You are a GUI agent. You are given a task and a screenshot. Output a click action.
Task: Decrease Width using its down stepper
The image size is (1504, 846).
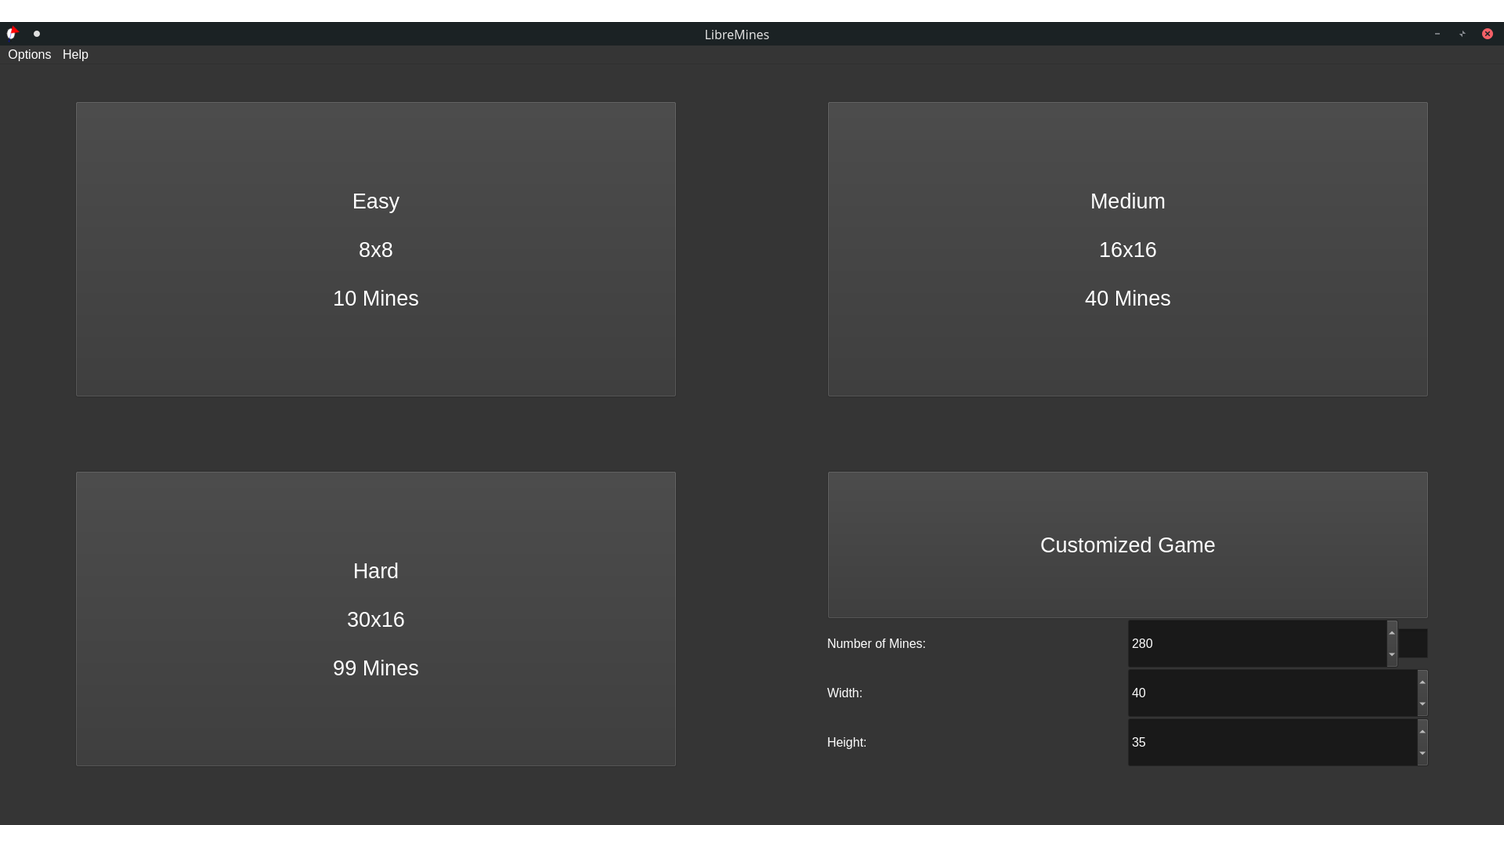pos(1422,704)
